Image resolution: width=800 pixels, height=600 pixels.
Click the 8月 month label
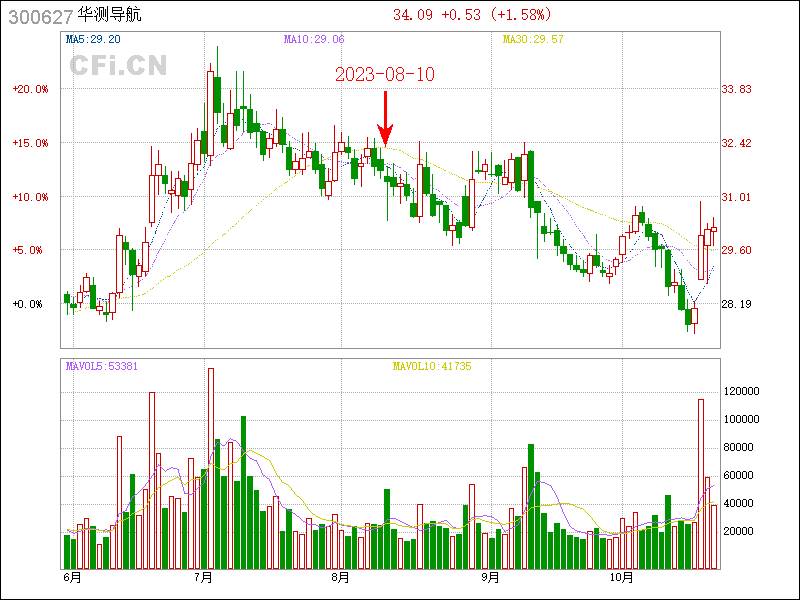click(340, 578)
